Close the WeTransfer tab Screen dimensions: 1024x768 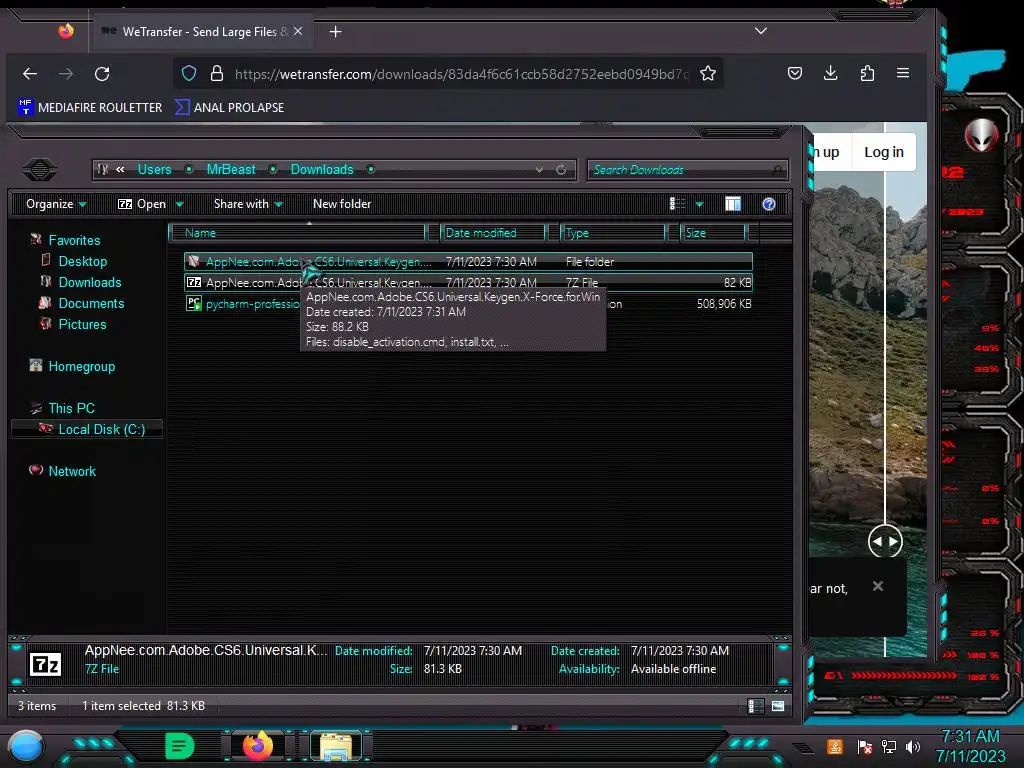click(298, 31)
